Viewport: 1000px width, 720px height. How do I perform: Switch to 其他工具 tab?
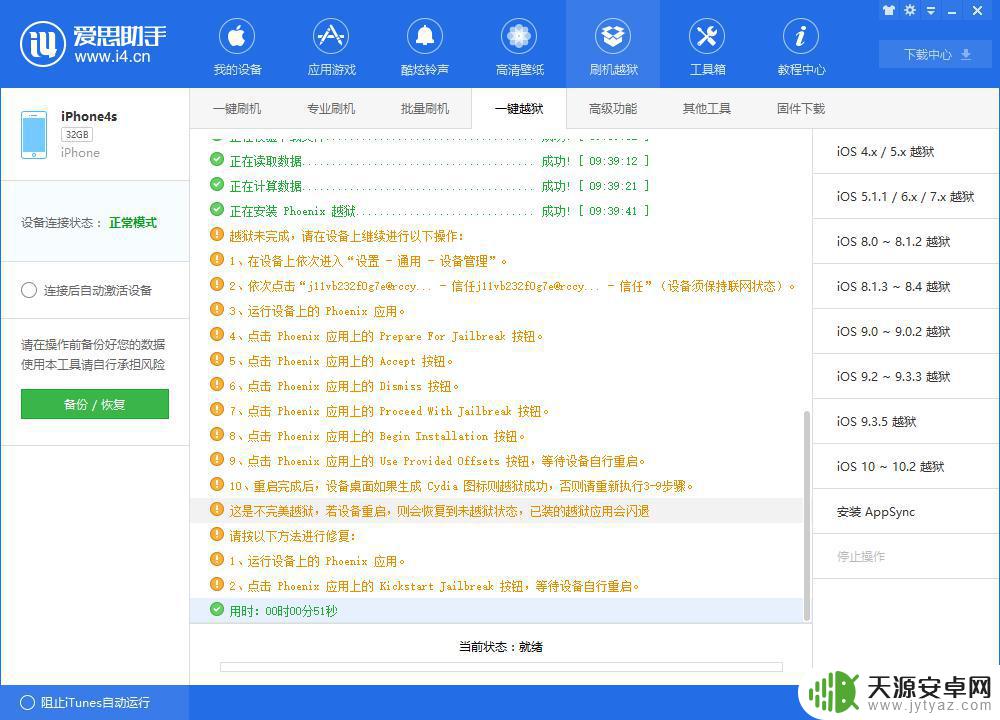tap(707, 109)
